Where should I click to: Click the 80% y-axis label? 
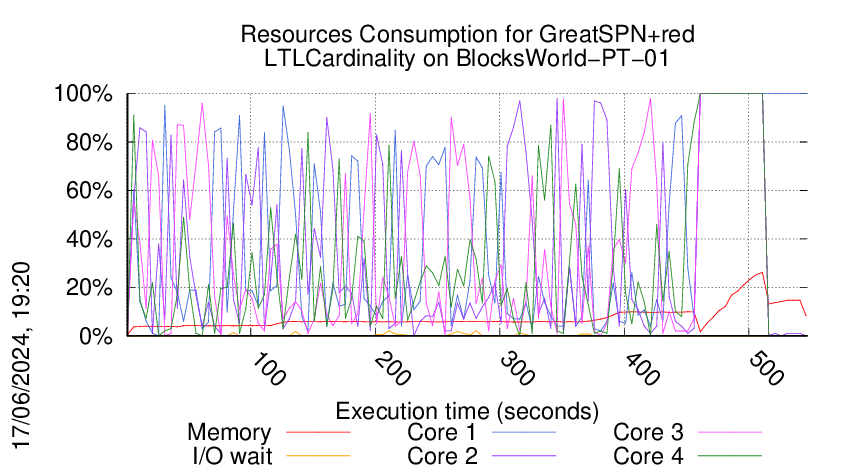click(x=89, y=143)
